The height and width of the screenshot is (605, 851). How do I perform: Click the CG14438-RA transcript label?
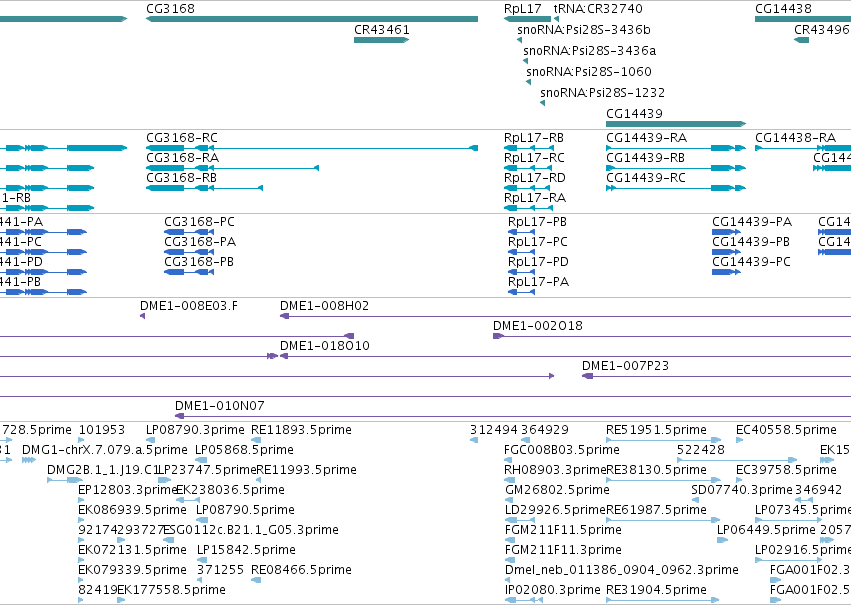(x=795, y=138)
